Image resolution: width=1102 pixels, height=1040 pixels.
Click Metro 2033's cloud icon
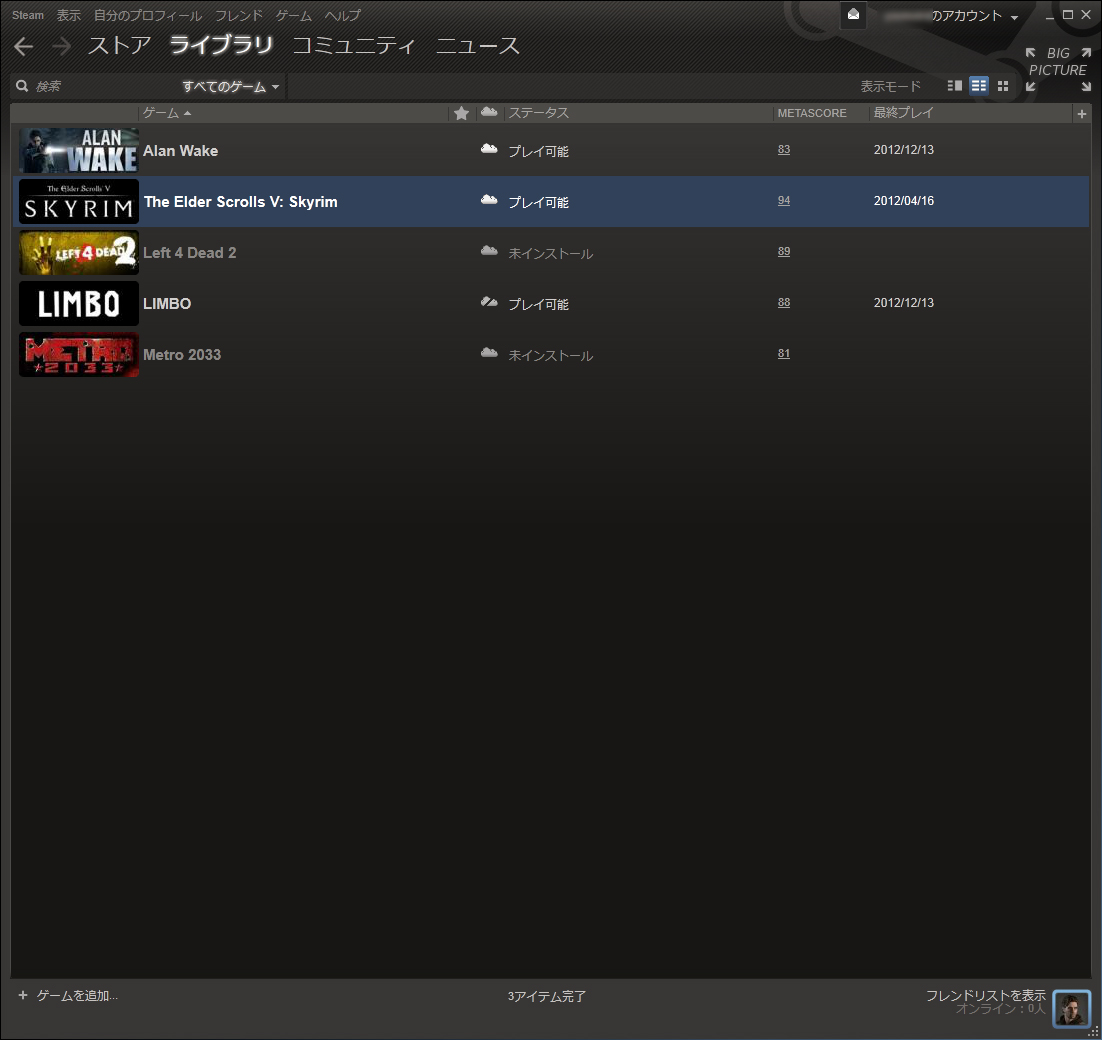click(489, 353)
